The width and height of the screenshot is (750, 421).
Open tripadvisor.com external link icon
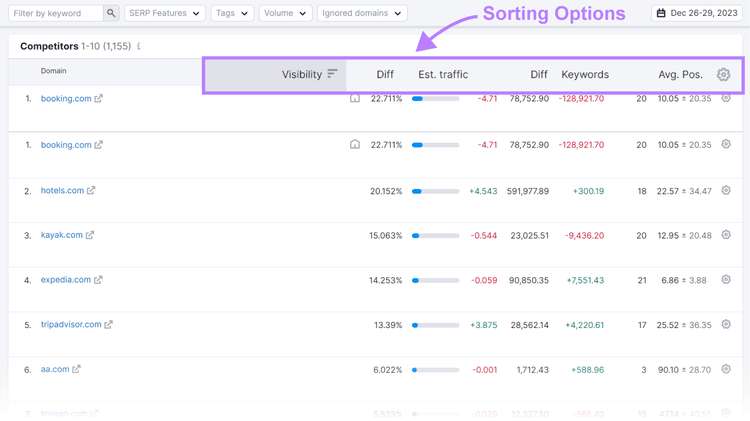109,324
